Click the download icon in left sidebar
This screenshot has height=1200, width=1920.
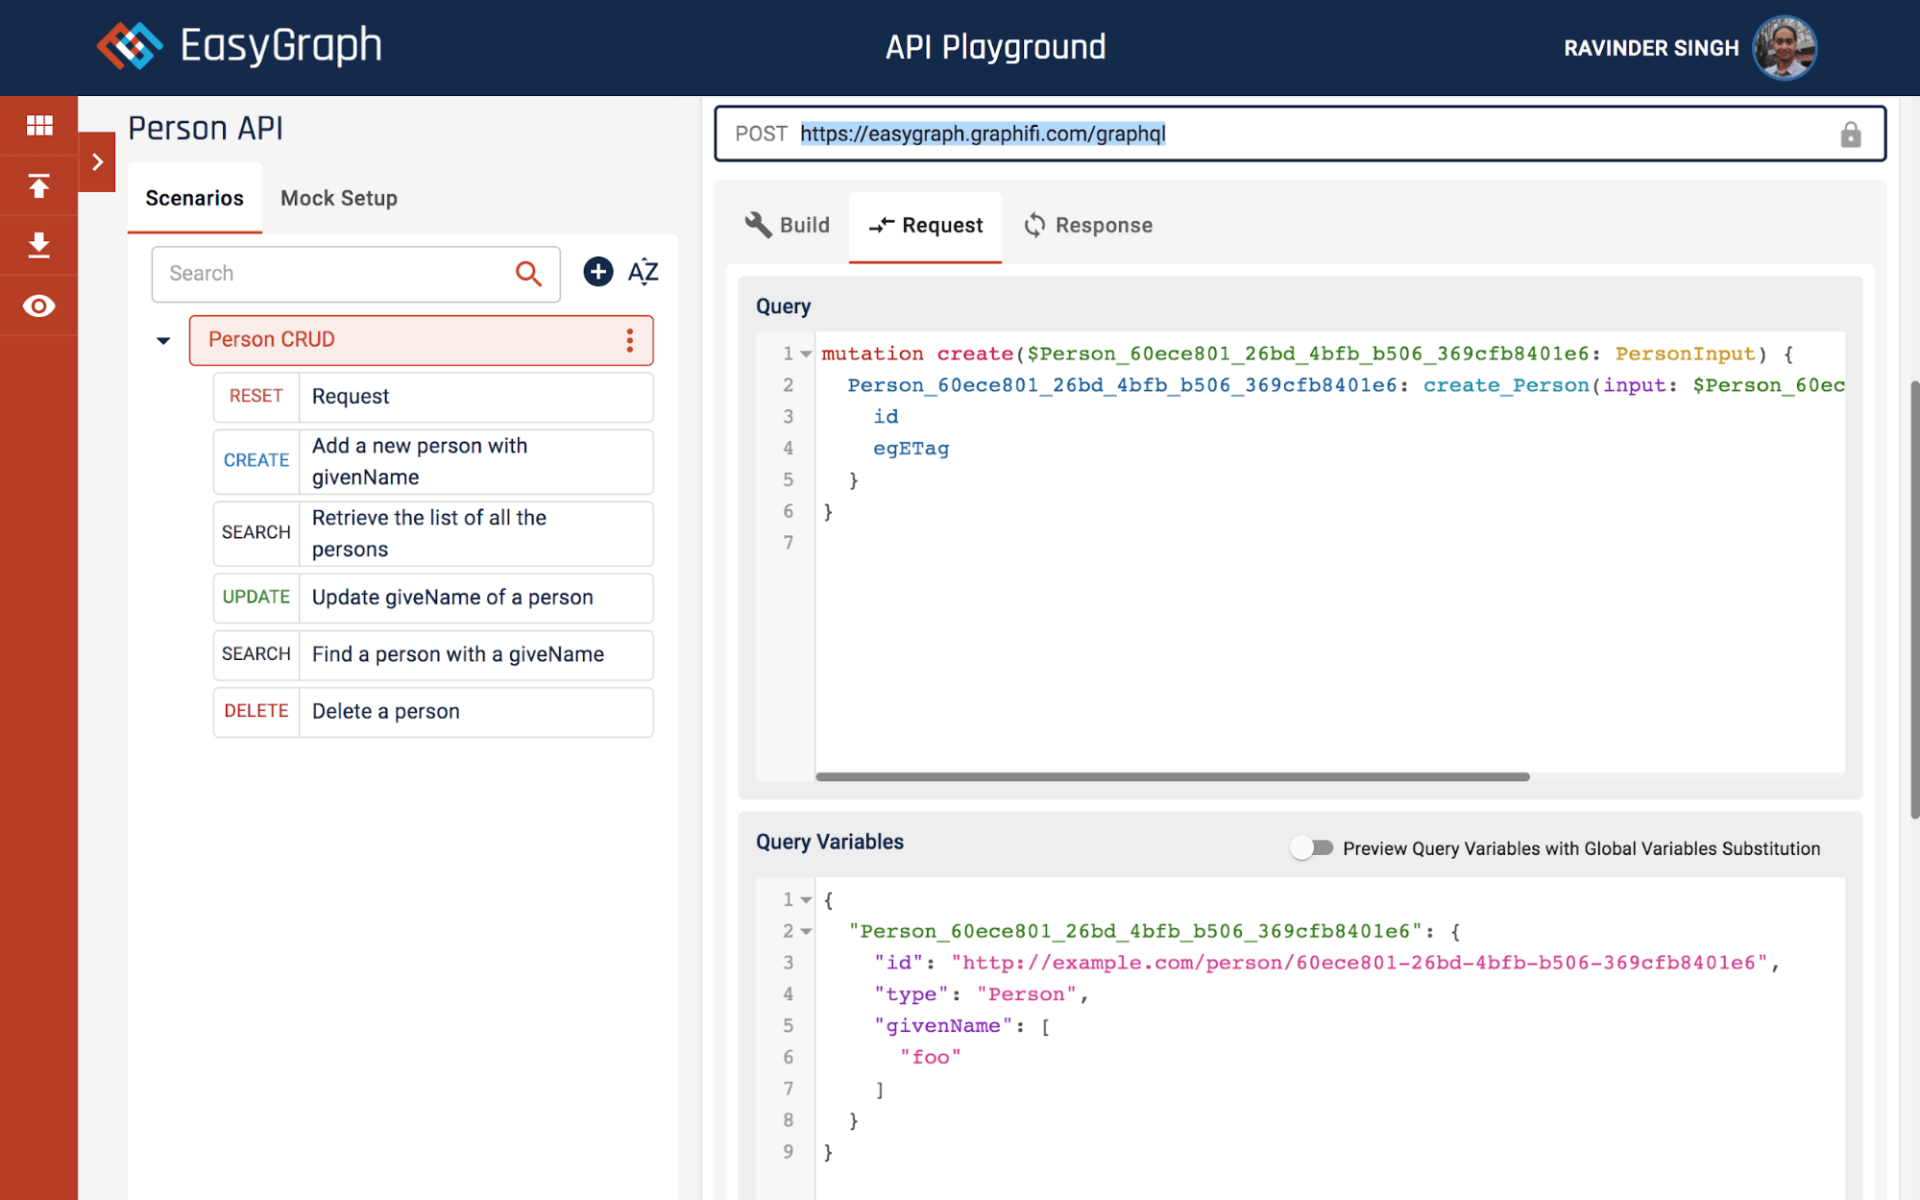coord(39,245)
